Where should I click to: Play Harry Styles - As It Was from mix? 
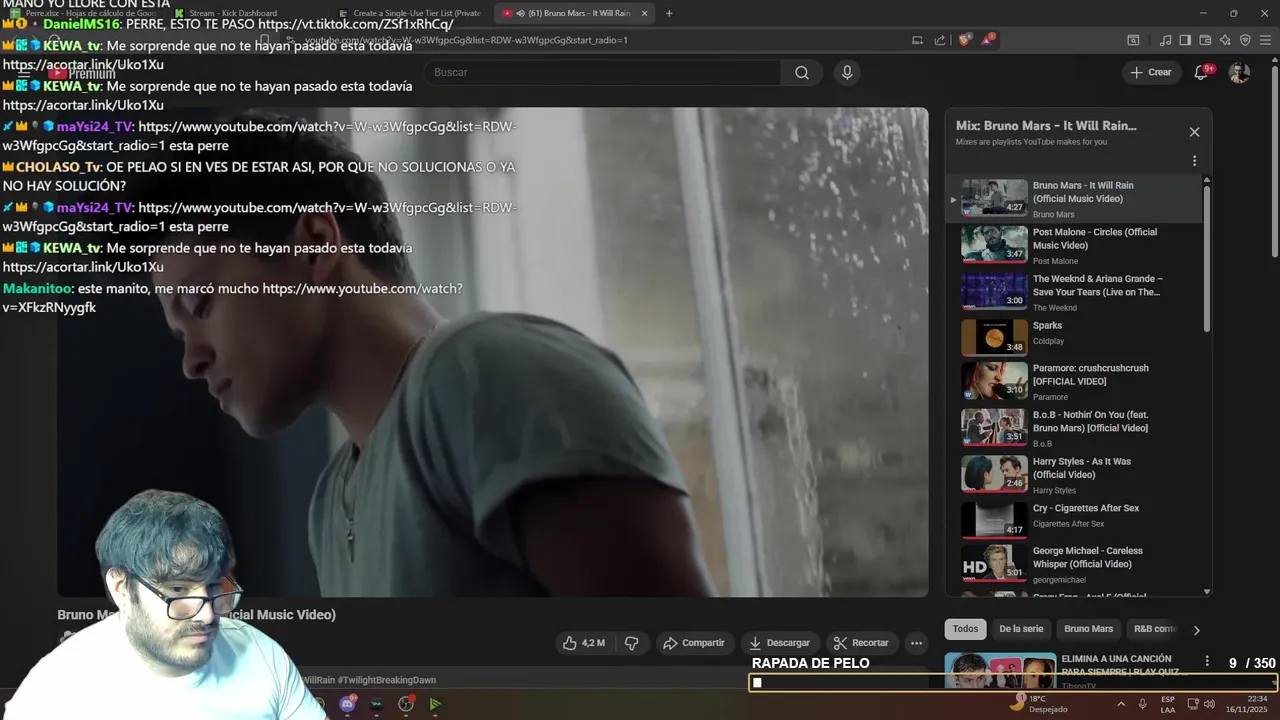click(1073, 474)
